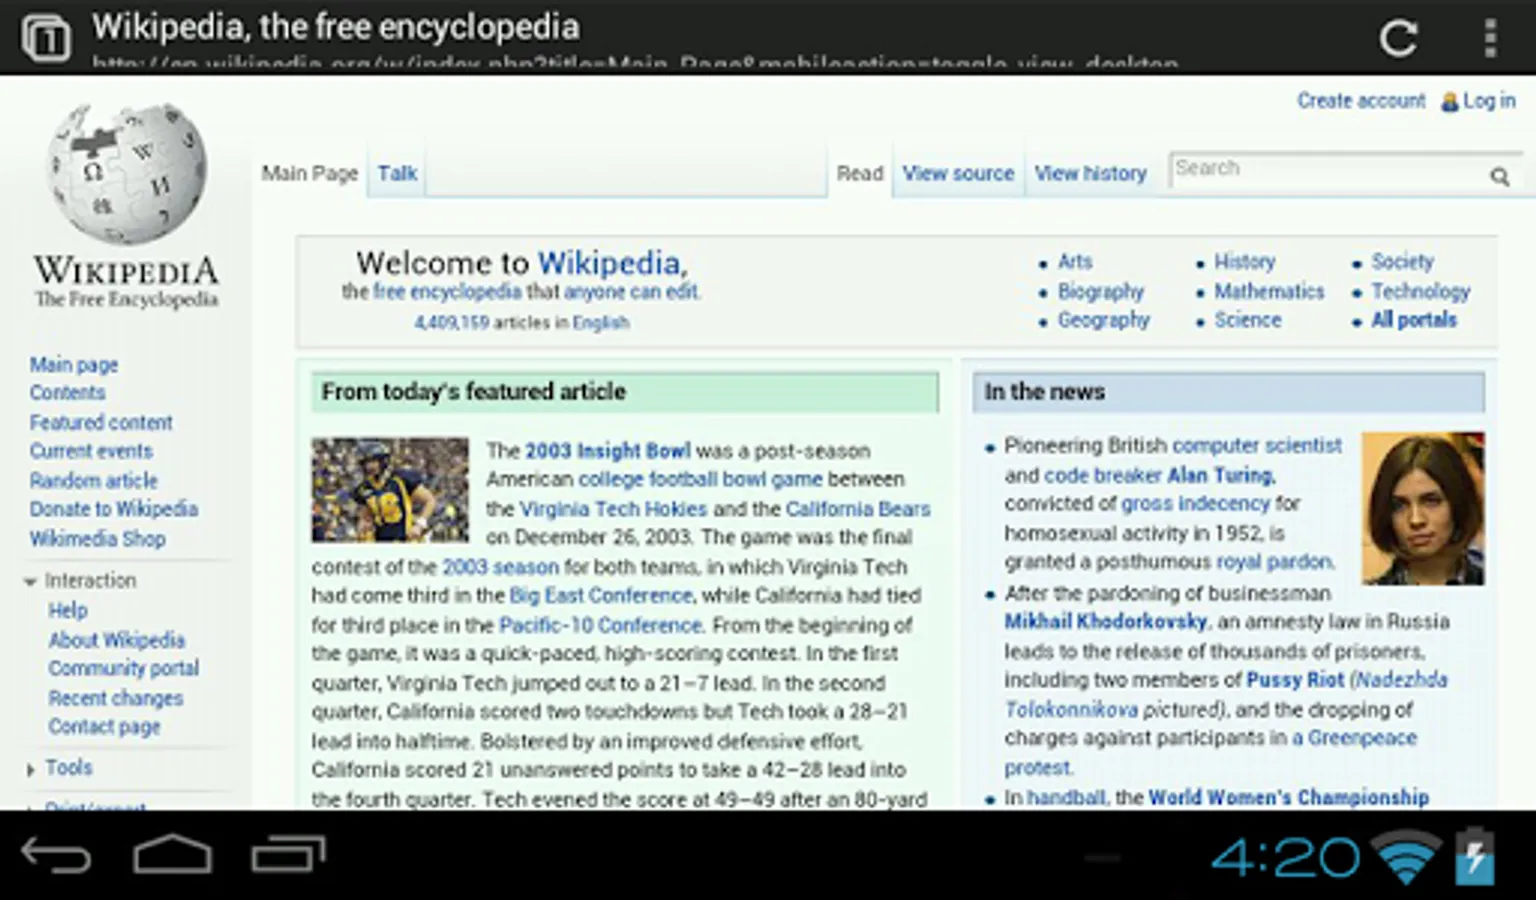Open the Mikhail Khodorkovsky link

click(x=1106, y=622)
